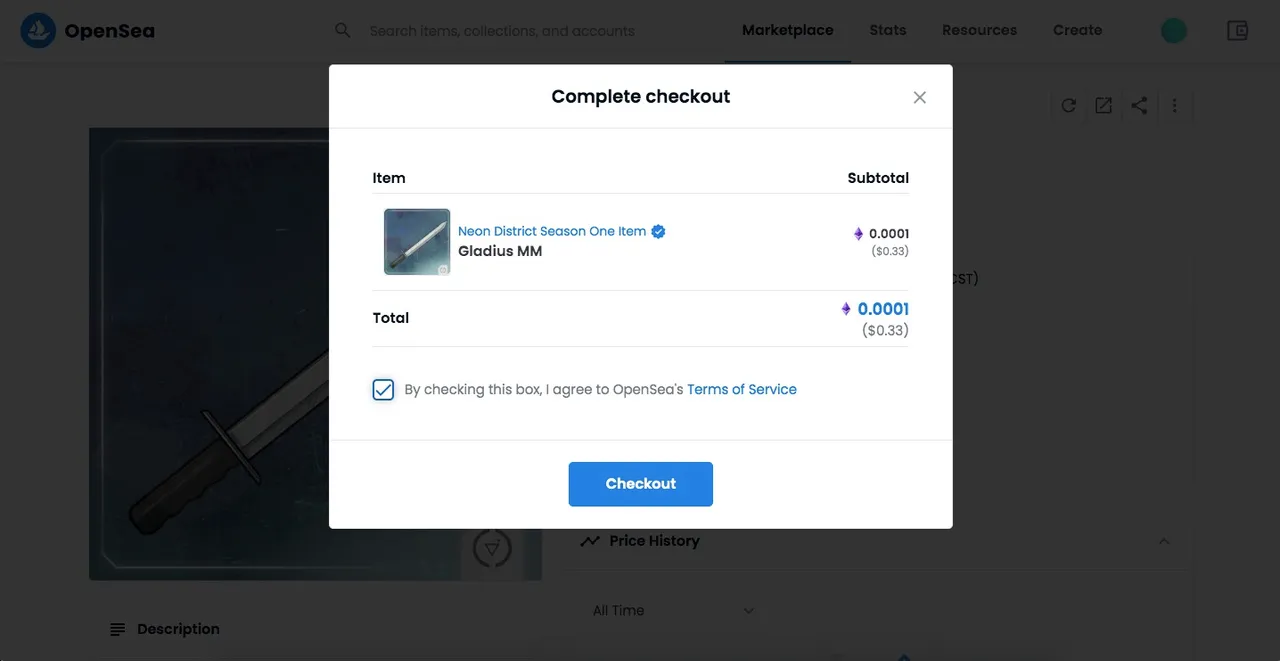Click the search magnifier icon
This screenshot has height=661, width=1280.
point(343,31)
